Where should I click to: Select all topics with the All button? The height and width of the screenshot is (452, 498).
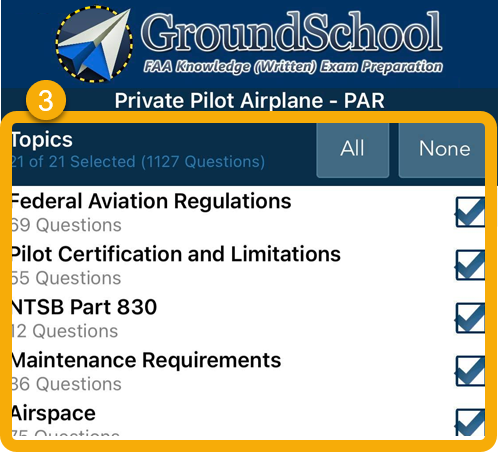[353, 149]
